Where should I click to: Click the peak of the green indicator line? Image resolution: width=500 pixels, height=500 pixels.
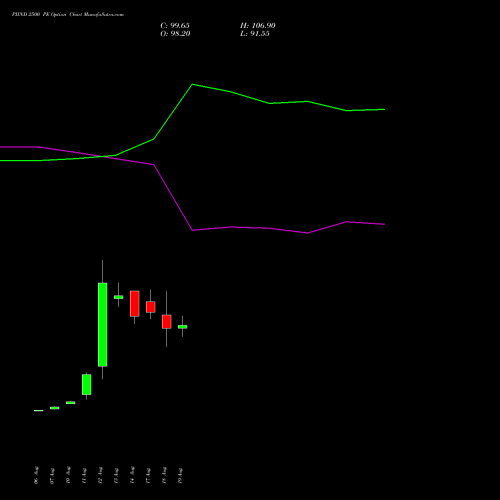click(x=193, y=84)
